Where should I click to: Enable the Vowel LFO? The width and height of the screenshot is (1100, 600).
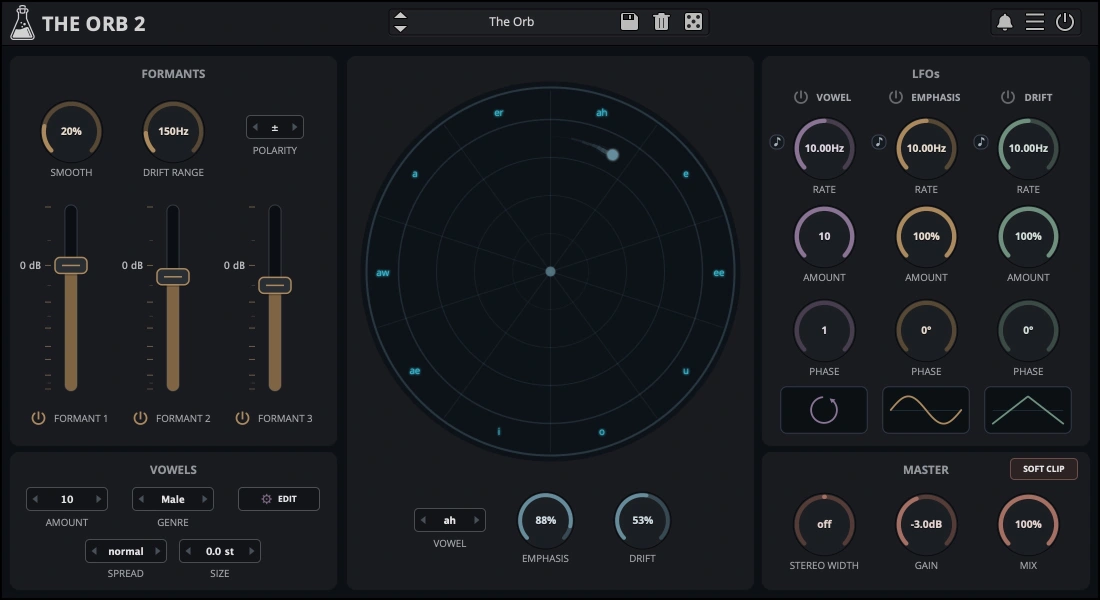pos(800,98)
